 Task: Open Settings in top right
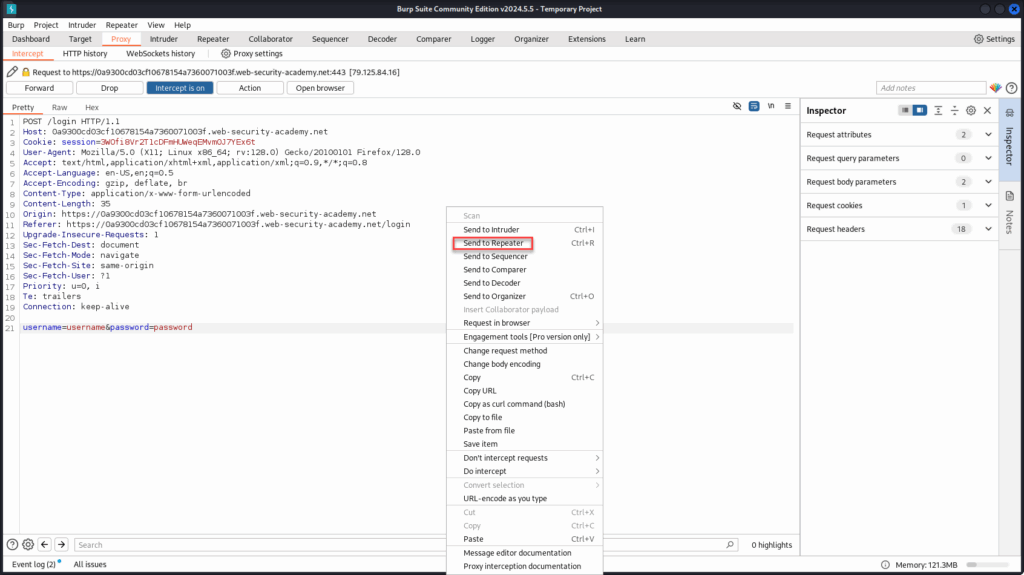(994, 39)
